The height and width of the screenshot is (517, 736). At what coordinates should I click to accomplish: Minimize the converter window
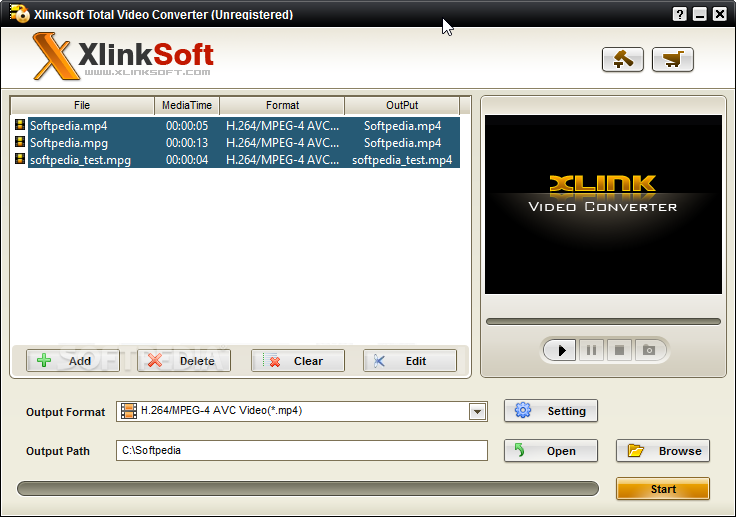(x=699, y=14)
